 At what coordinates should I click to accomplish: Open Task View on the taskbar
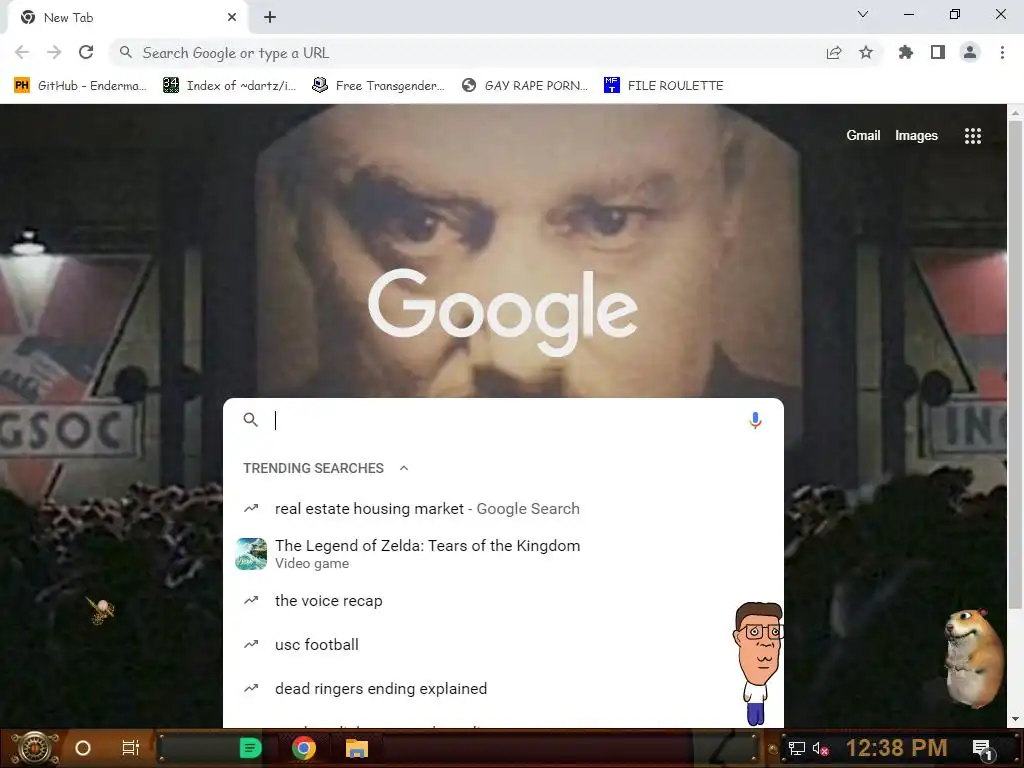[131, 748]
